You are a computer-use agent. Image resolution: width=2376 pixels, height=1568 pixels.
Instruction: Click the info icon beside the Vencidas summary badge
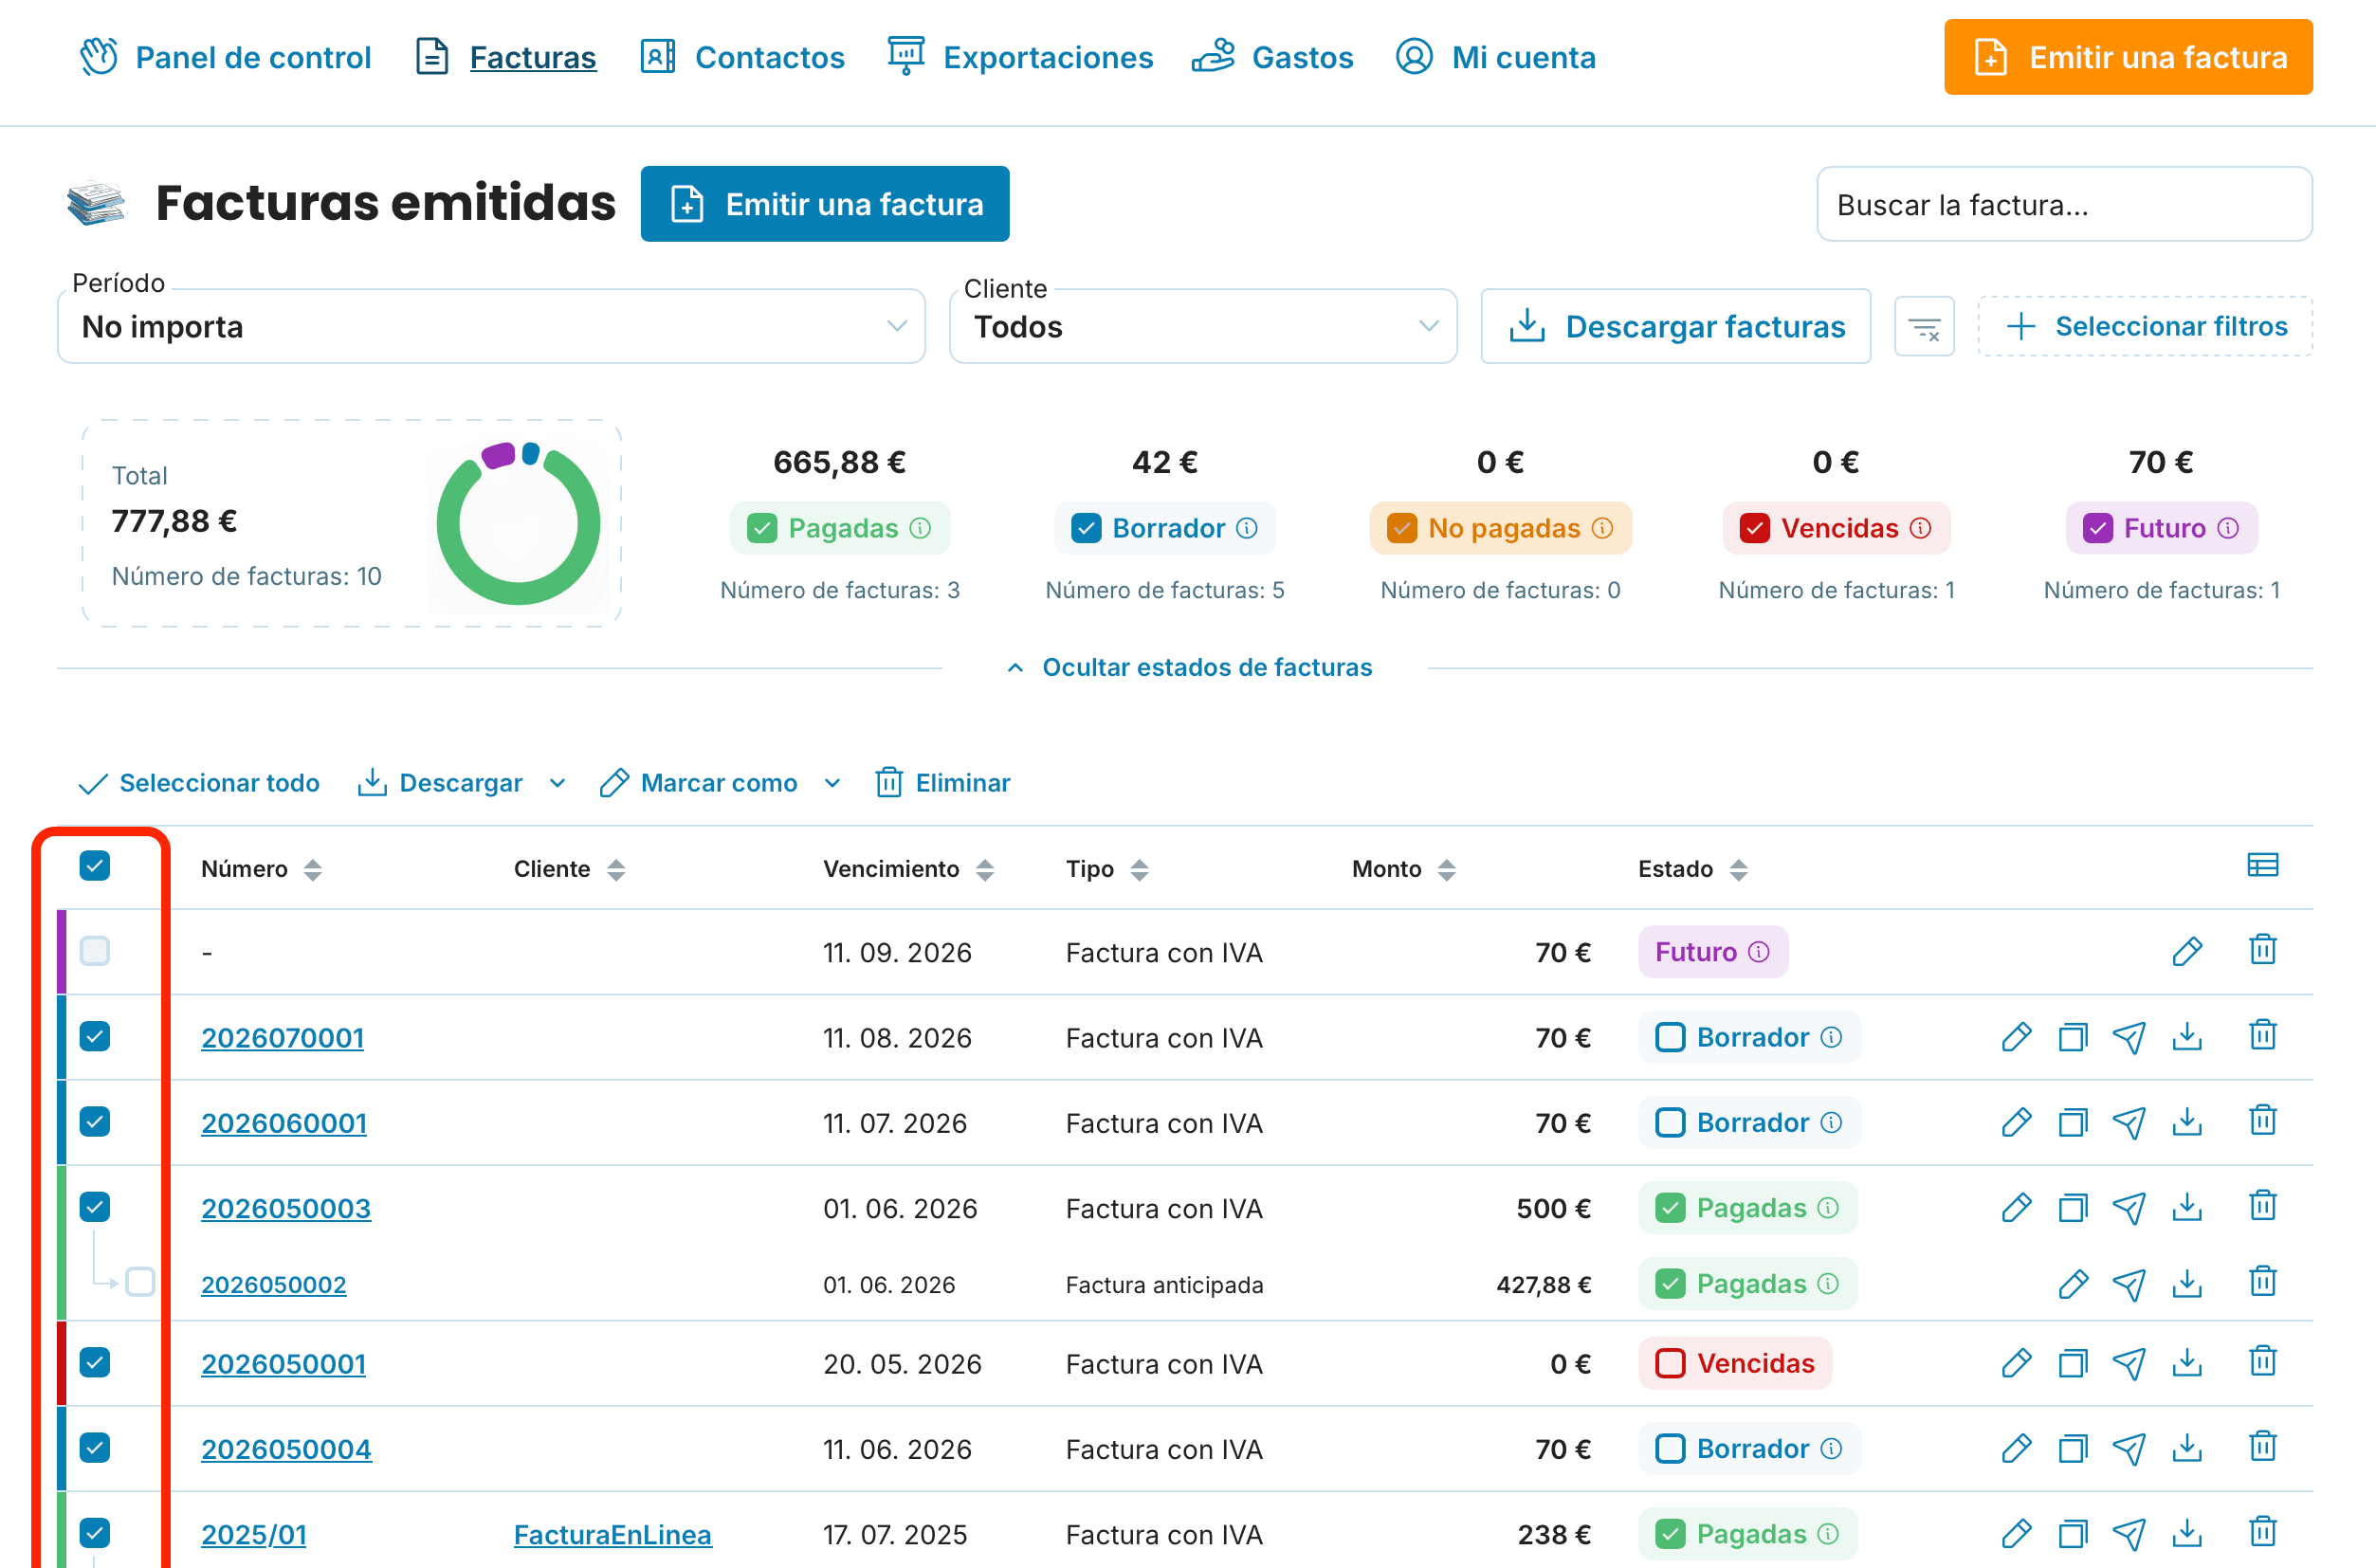[x=1920, y=528]
